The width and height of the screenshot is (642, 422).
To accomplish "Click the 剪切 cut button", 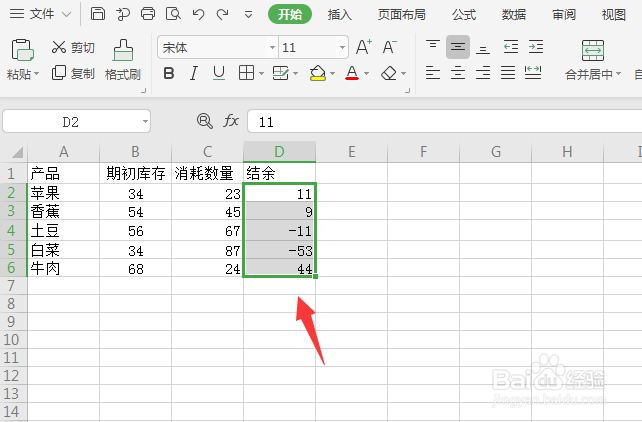I will click(73, 47).
